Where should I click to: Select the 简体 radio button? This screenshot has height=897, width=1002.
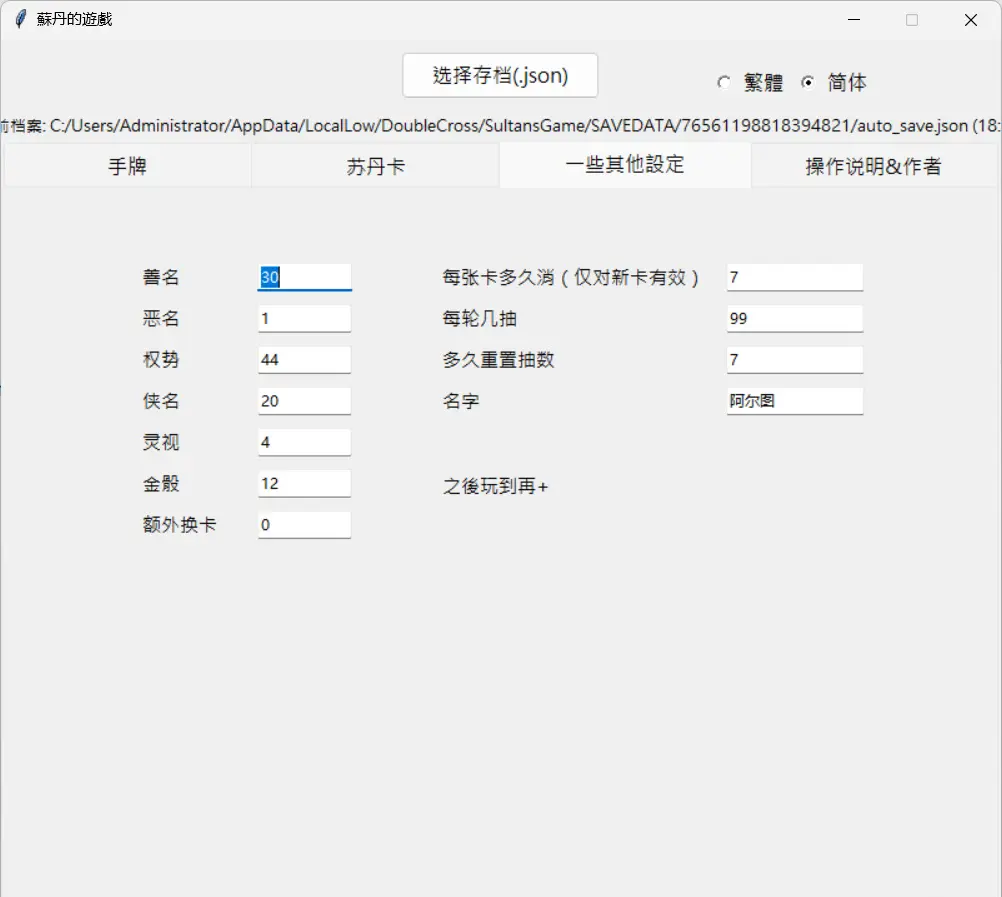click(x=808, y=83)
